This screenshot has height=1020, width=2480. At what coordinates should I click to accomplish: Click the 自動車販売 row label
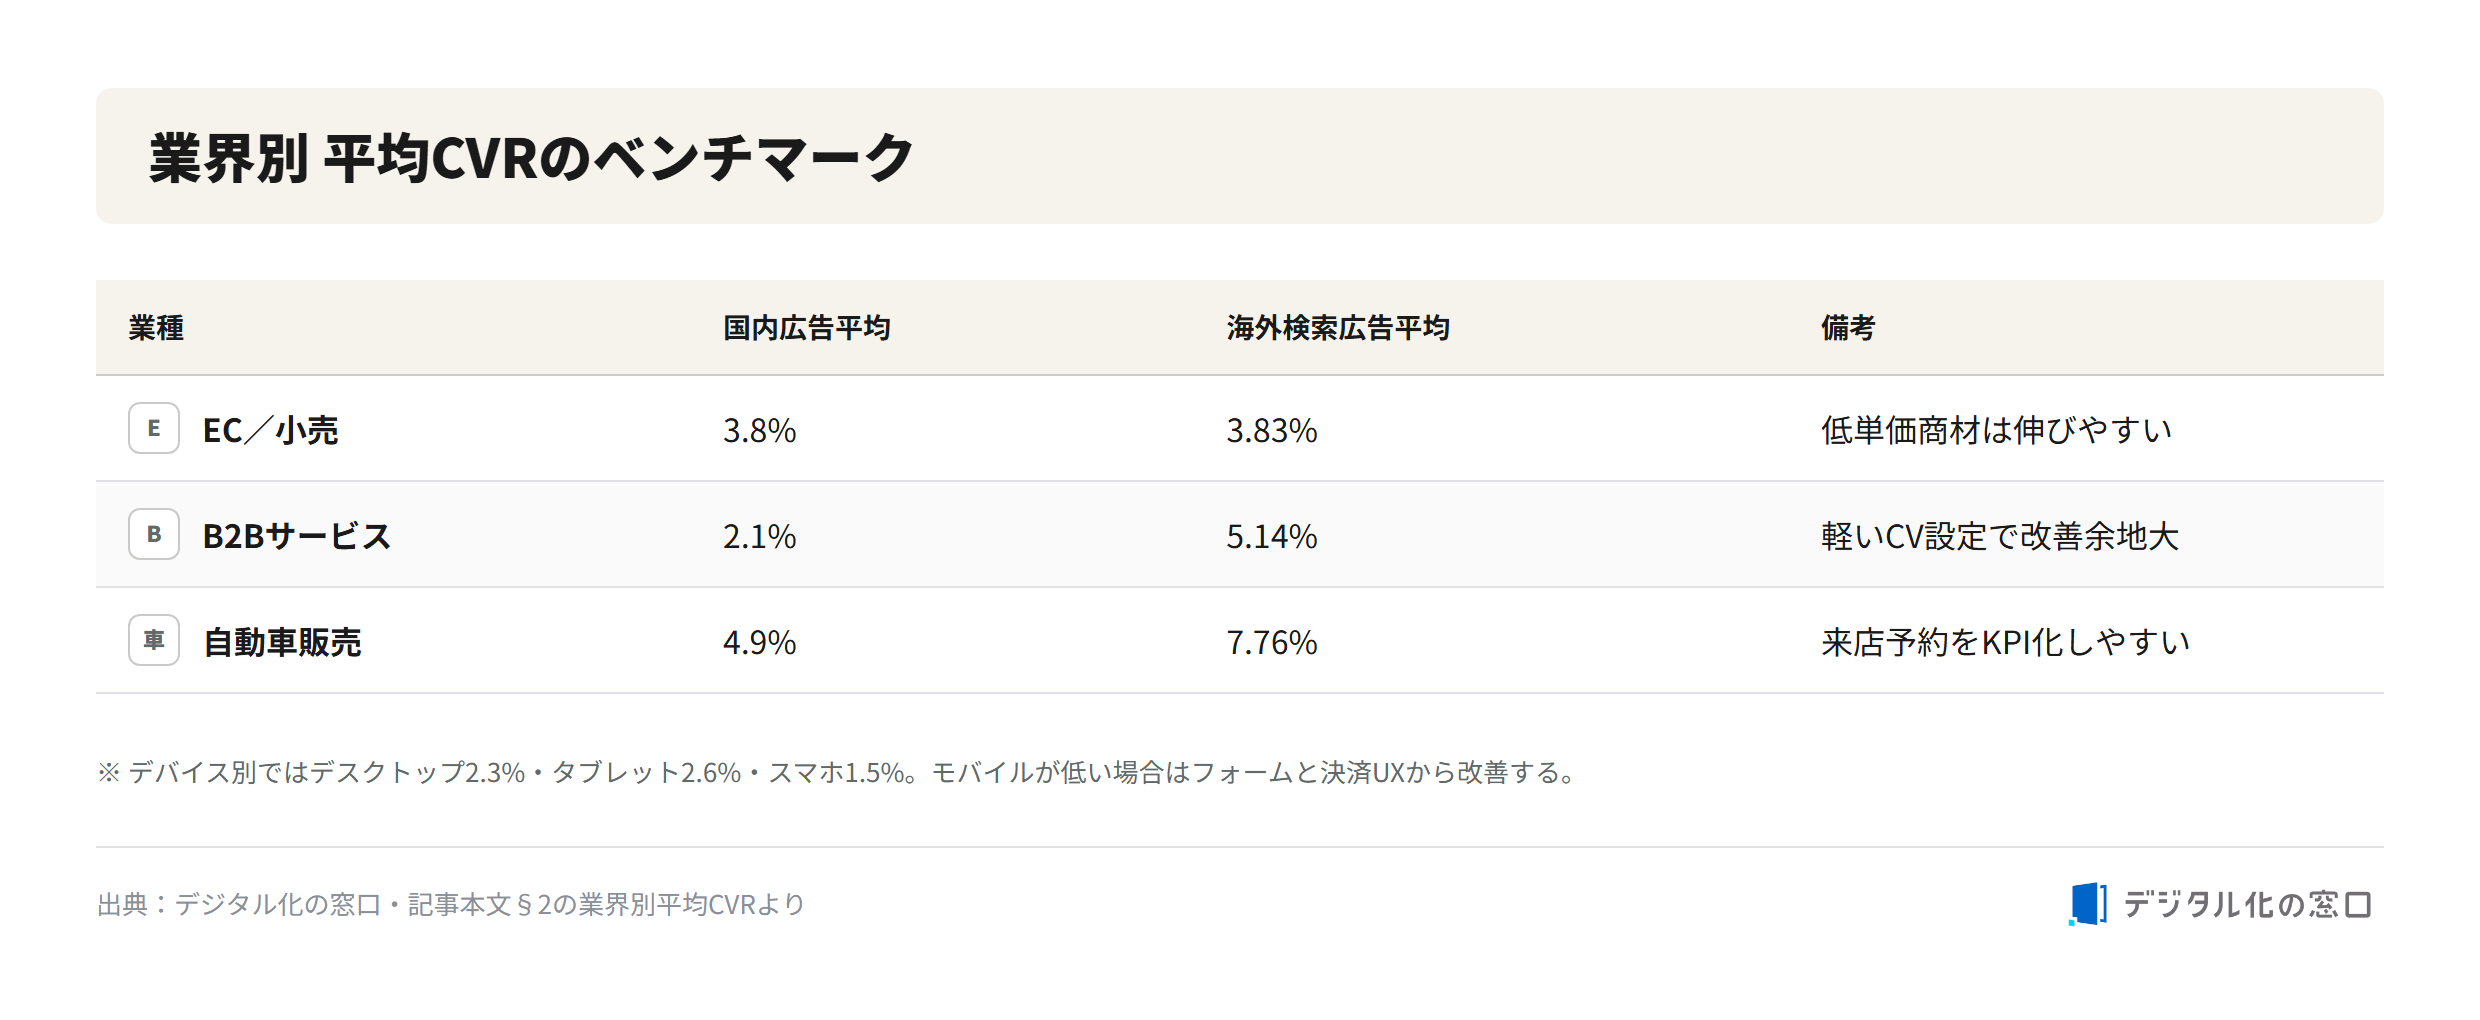pos(282,642)
